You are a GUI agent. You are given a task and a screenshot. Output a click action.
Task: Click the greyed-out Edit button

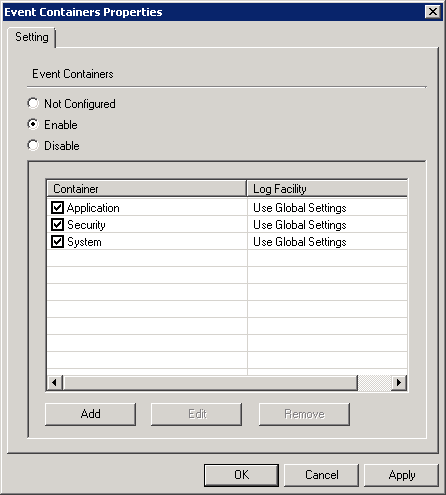[x=196, y=414]
